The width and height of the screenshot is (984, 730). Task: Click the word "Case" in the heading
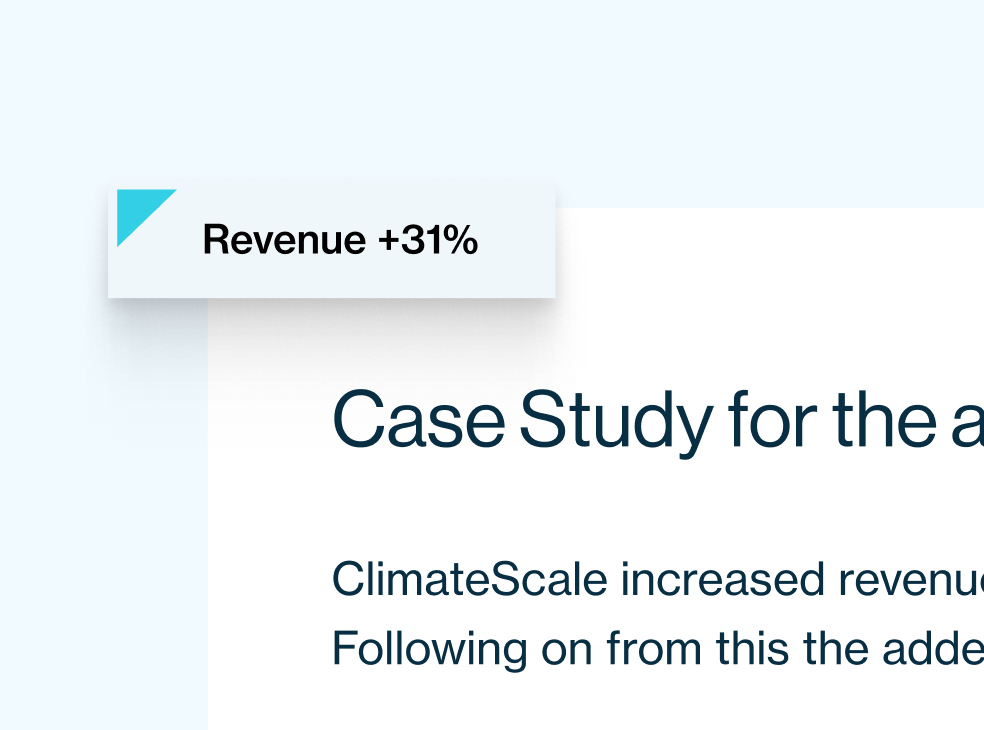[418, 420]
